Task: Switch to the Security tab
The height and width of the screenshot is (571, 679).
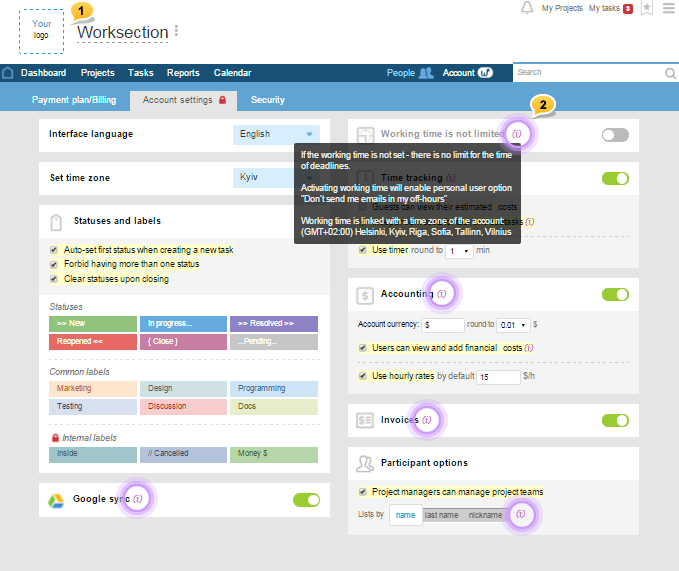Action: tap(268, 100)
